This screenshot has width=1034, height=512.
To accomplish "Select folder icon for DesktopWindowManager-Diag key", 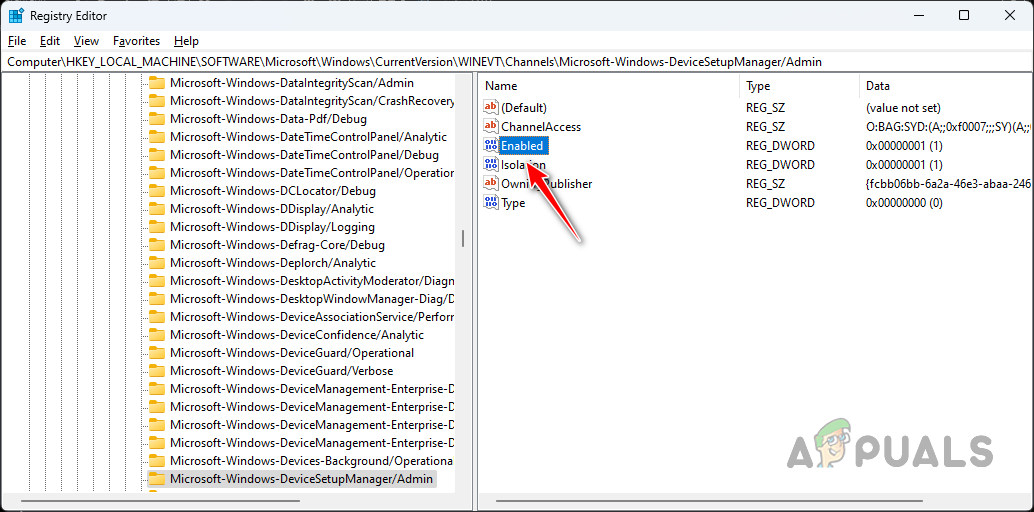I will point(156,299).
